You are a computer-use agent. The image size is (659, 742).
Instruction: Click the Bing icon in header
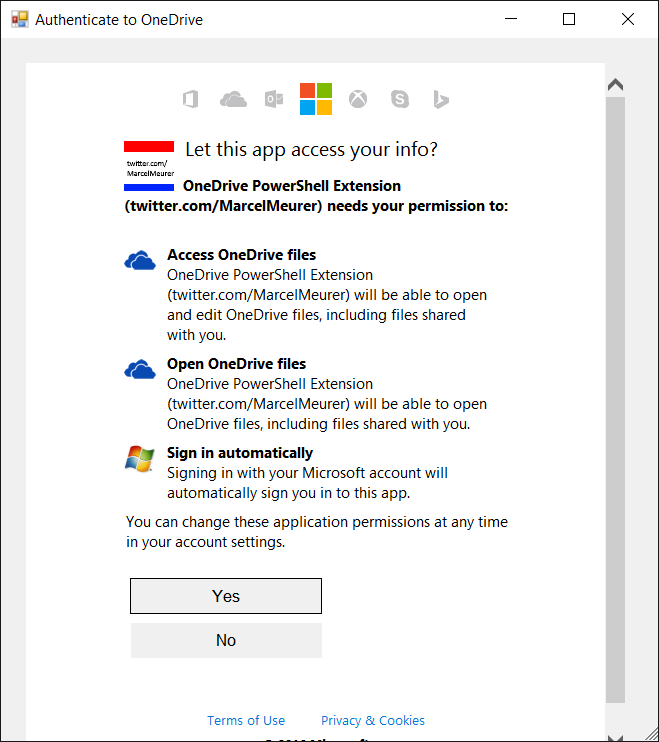click(441, 99)
